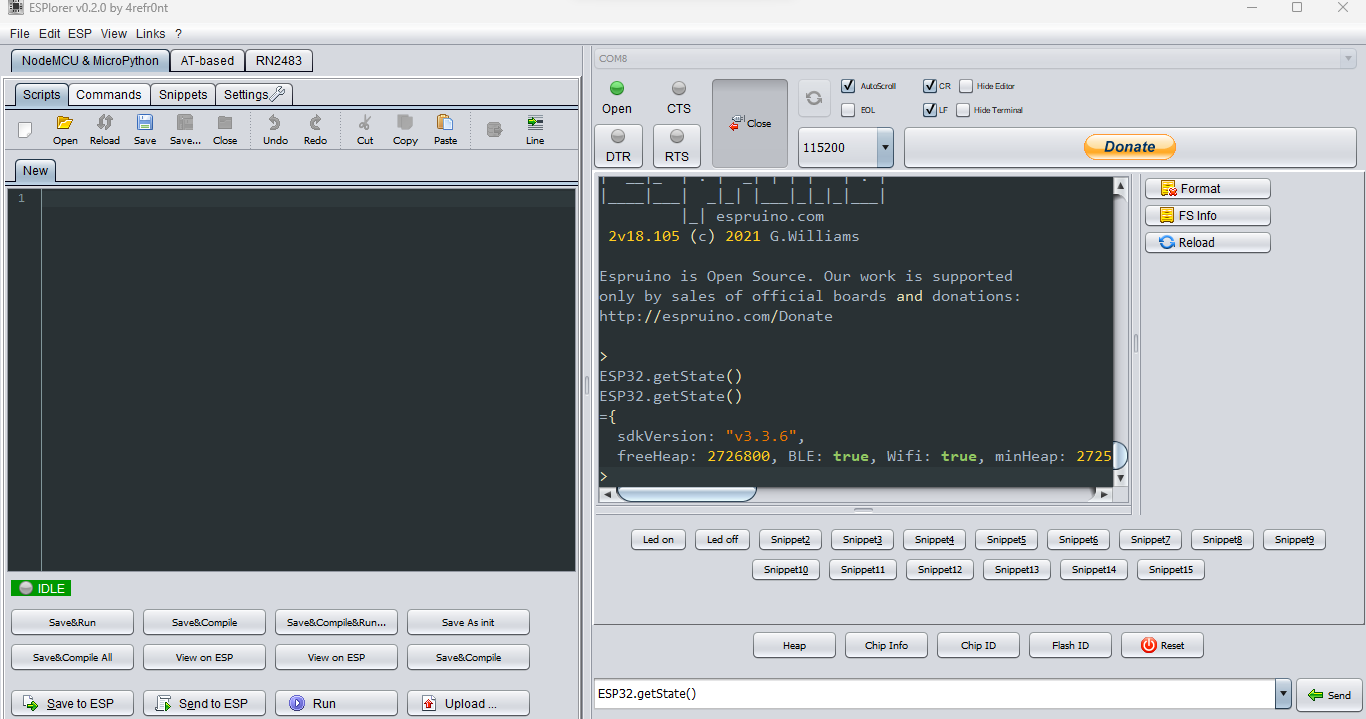
Task: Click the refresh COM ports icon
Action: pyautogui.click(x=814, y=97)
